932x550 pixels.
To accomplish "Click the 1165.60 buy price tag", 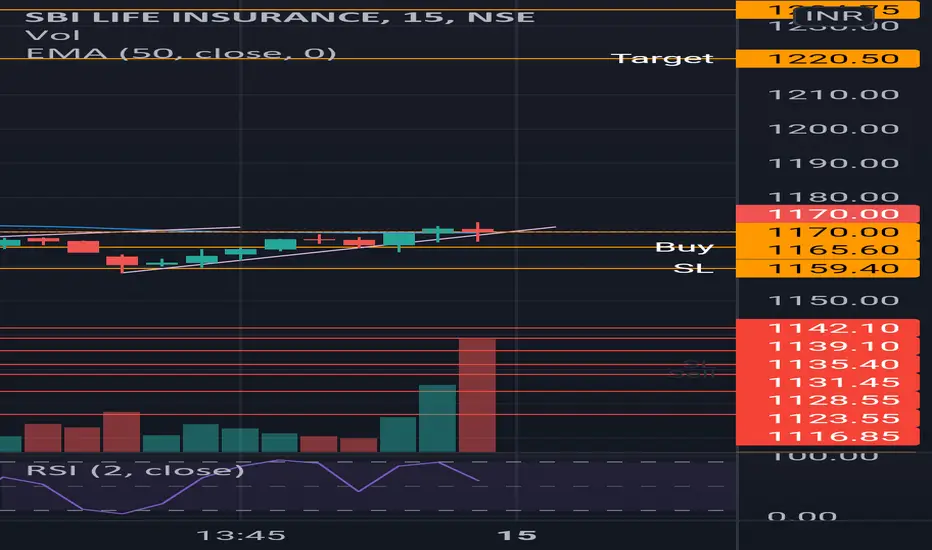I will [x=827, y=250].
